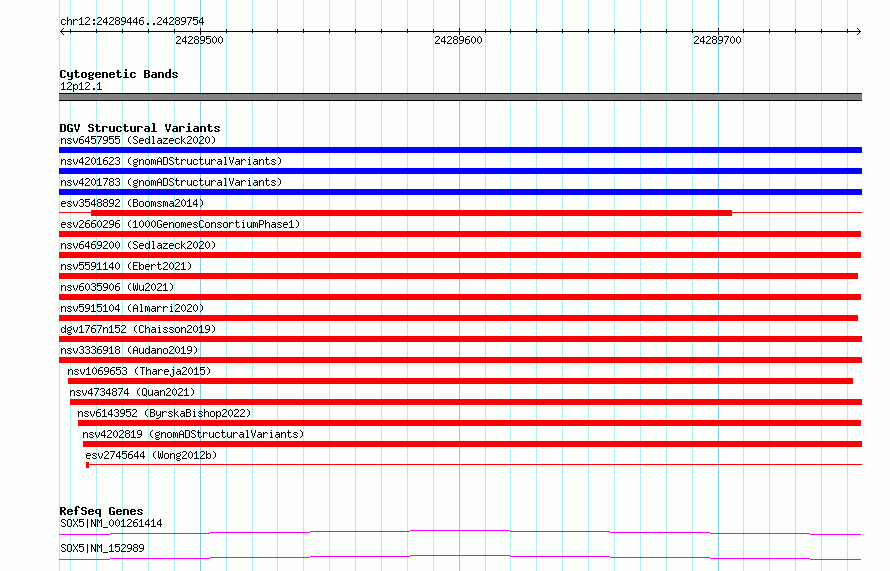
Task: Open the nsv4201783 (gnomADStructuralVariants) label
Action: [x=171, y=182]
